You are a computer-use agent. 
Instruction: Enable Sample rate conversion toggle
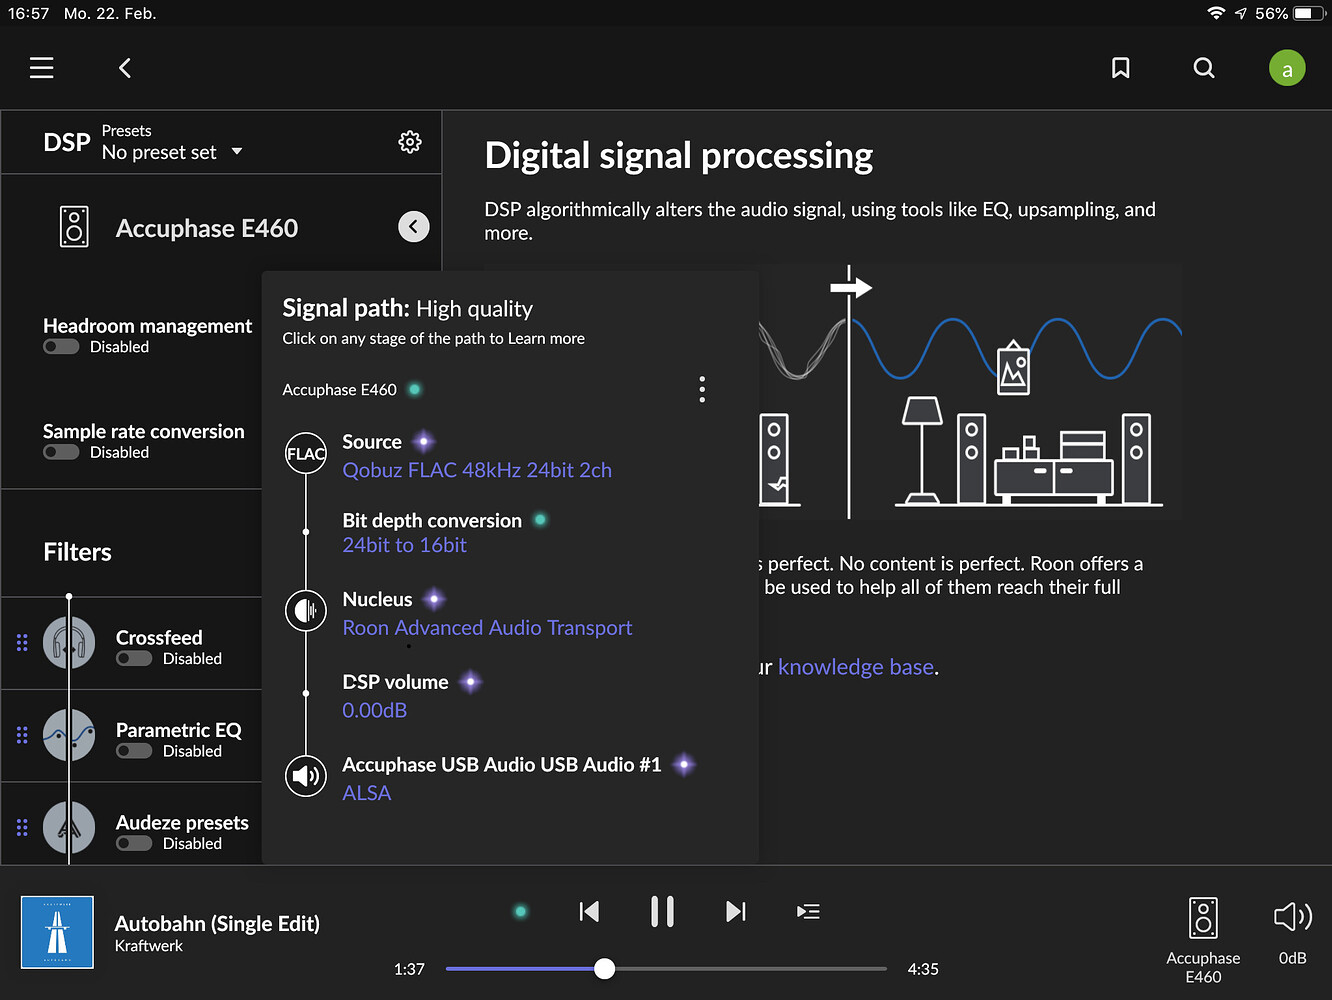pos(61,452)
